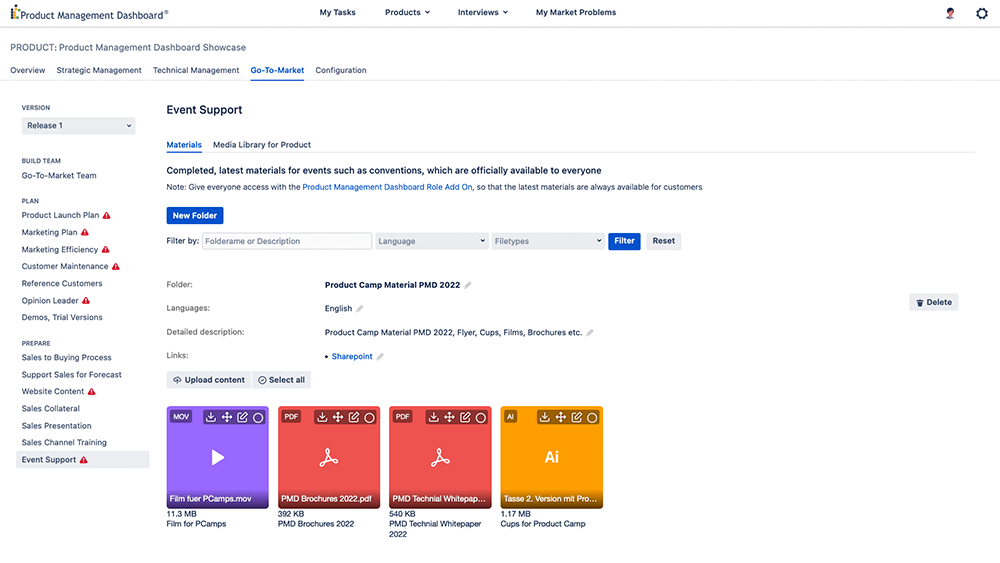Open My Market Problems

(x=576, y=12)
